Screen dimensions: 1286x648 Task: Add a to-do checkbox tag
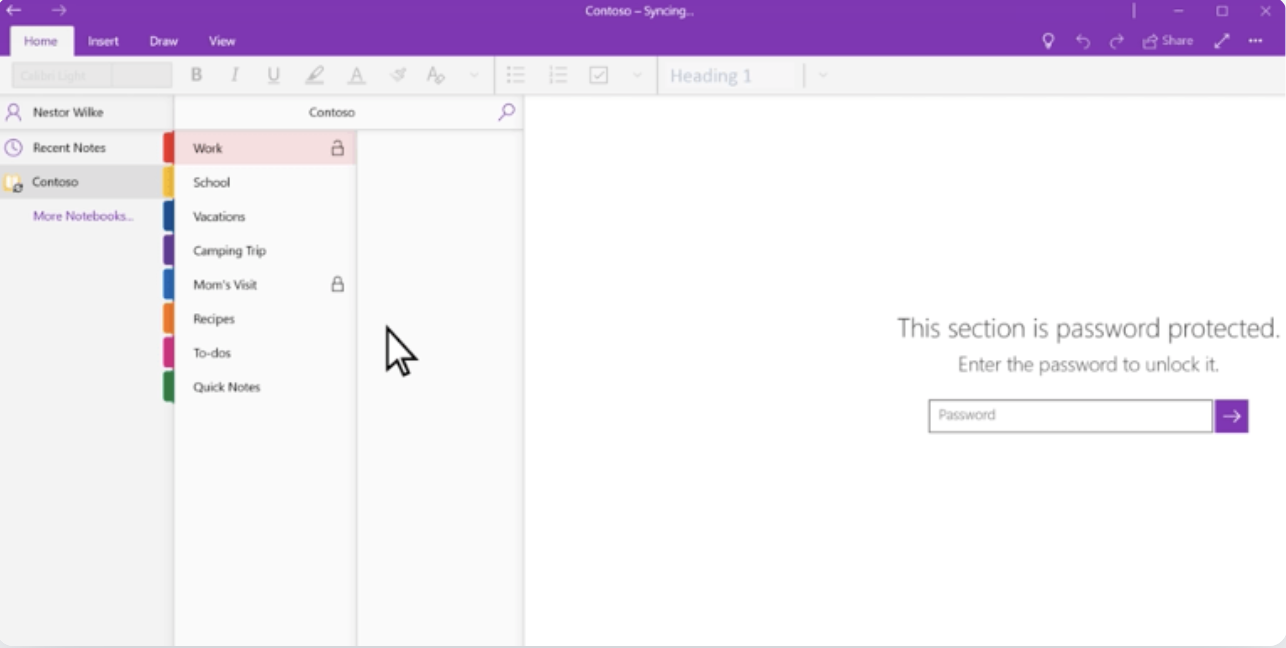(x=599, y=75)
